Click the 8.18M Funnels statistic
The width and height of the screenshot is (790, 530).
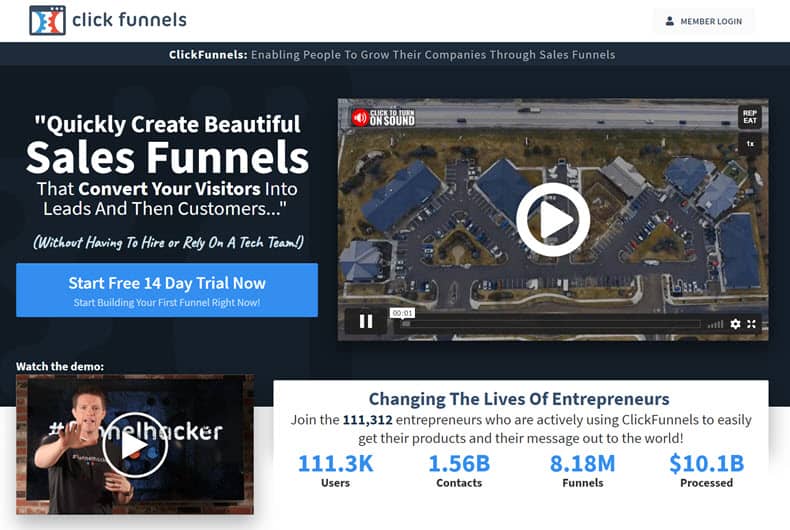[583, 471]
